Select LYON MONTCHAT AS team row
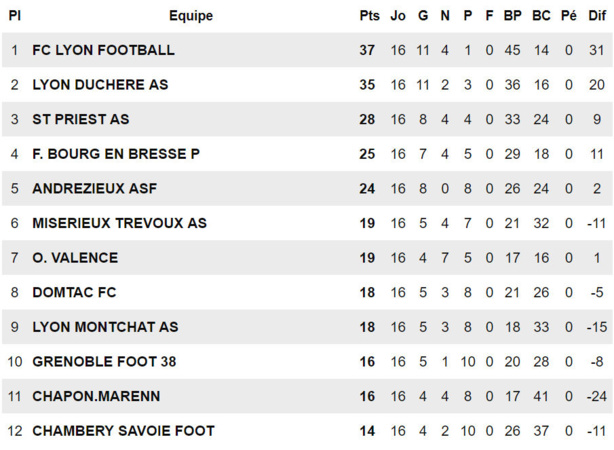 coord(105,327)
